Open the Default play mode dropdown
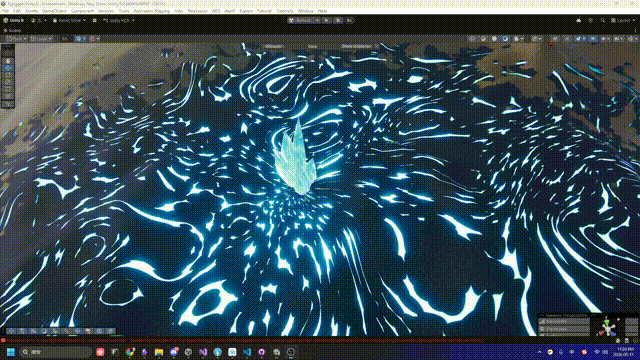The width and height of the screenshot is (640, 360). pos(304,20)
